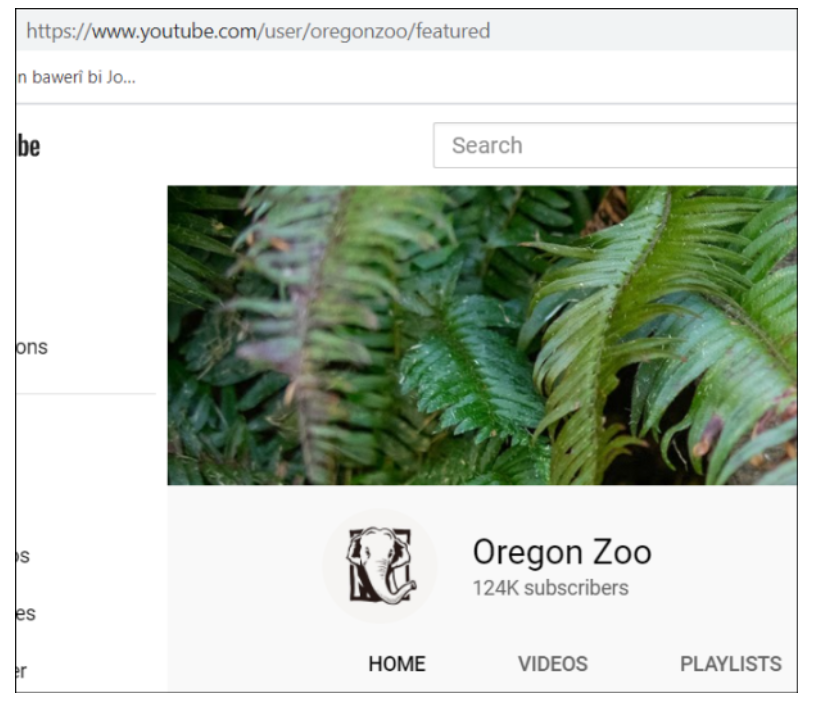Image resolution: width=814 pixels, height=706 pixels.
Task: Click the 124K subscribers text
Action: [x=551, y=588]
